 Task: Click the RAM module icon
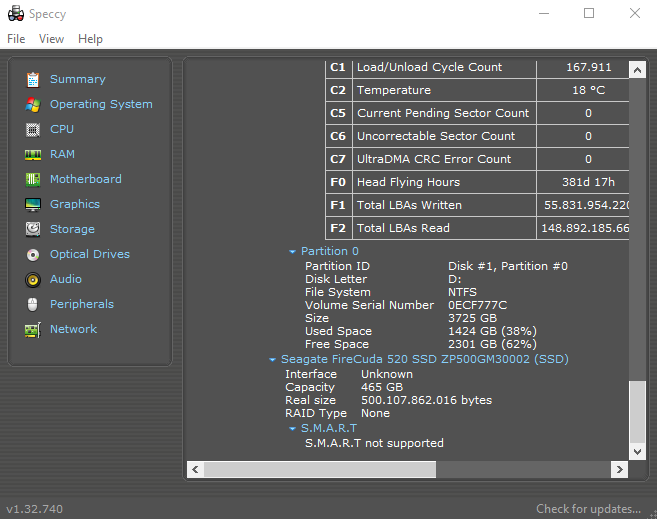point(33,155)
